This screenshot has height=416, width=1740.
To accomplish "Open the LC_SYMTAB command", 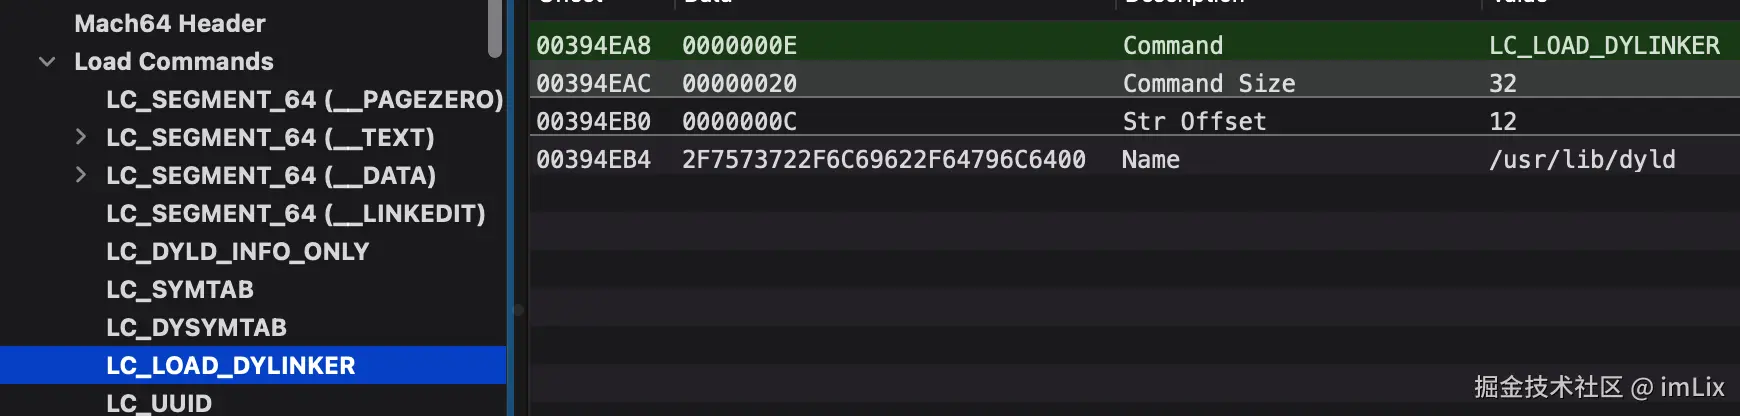I will (x=180, y=289).
